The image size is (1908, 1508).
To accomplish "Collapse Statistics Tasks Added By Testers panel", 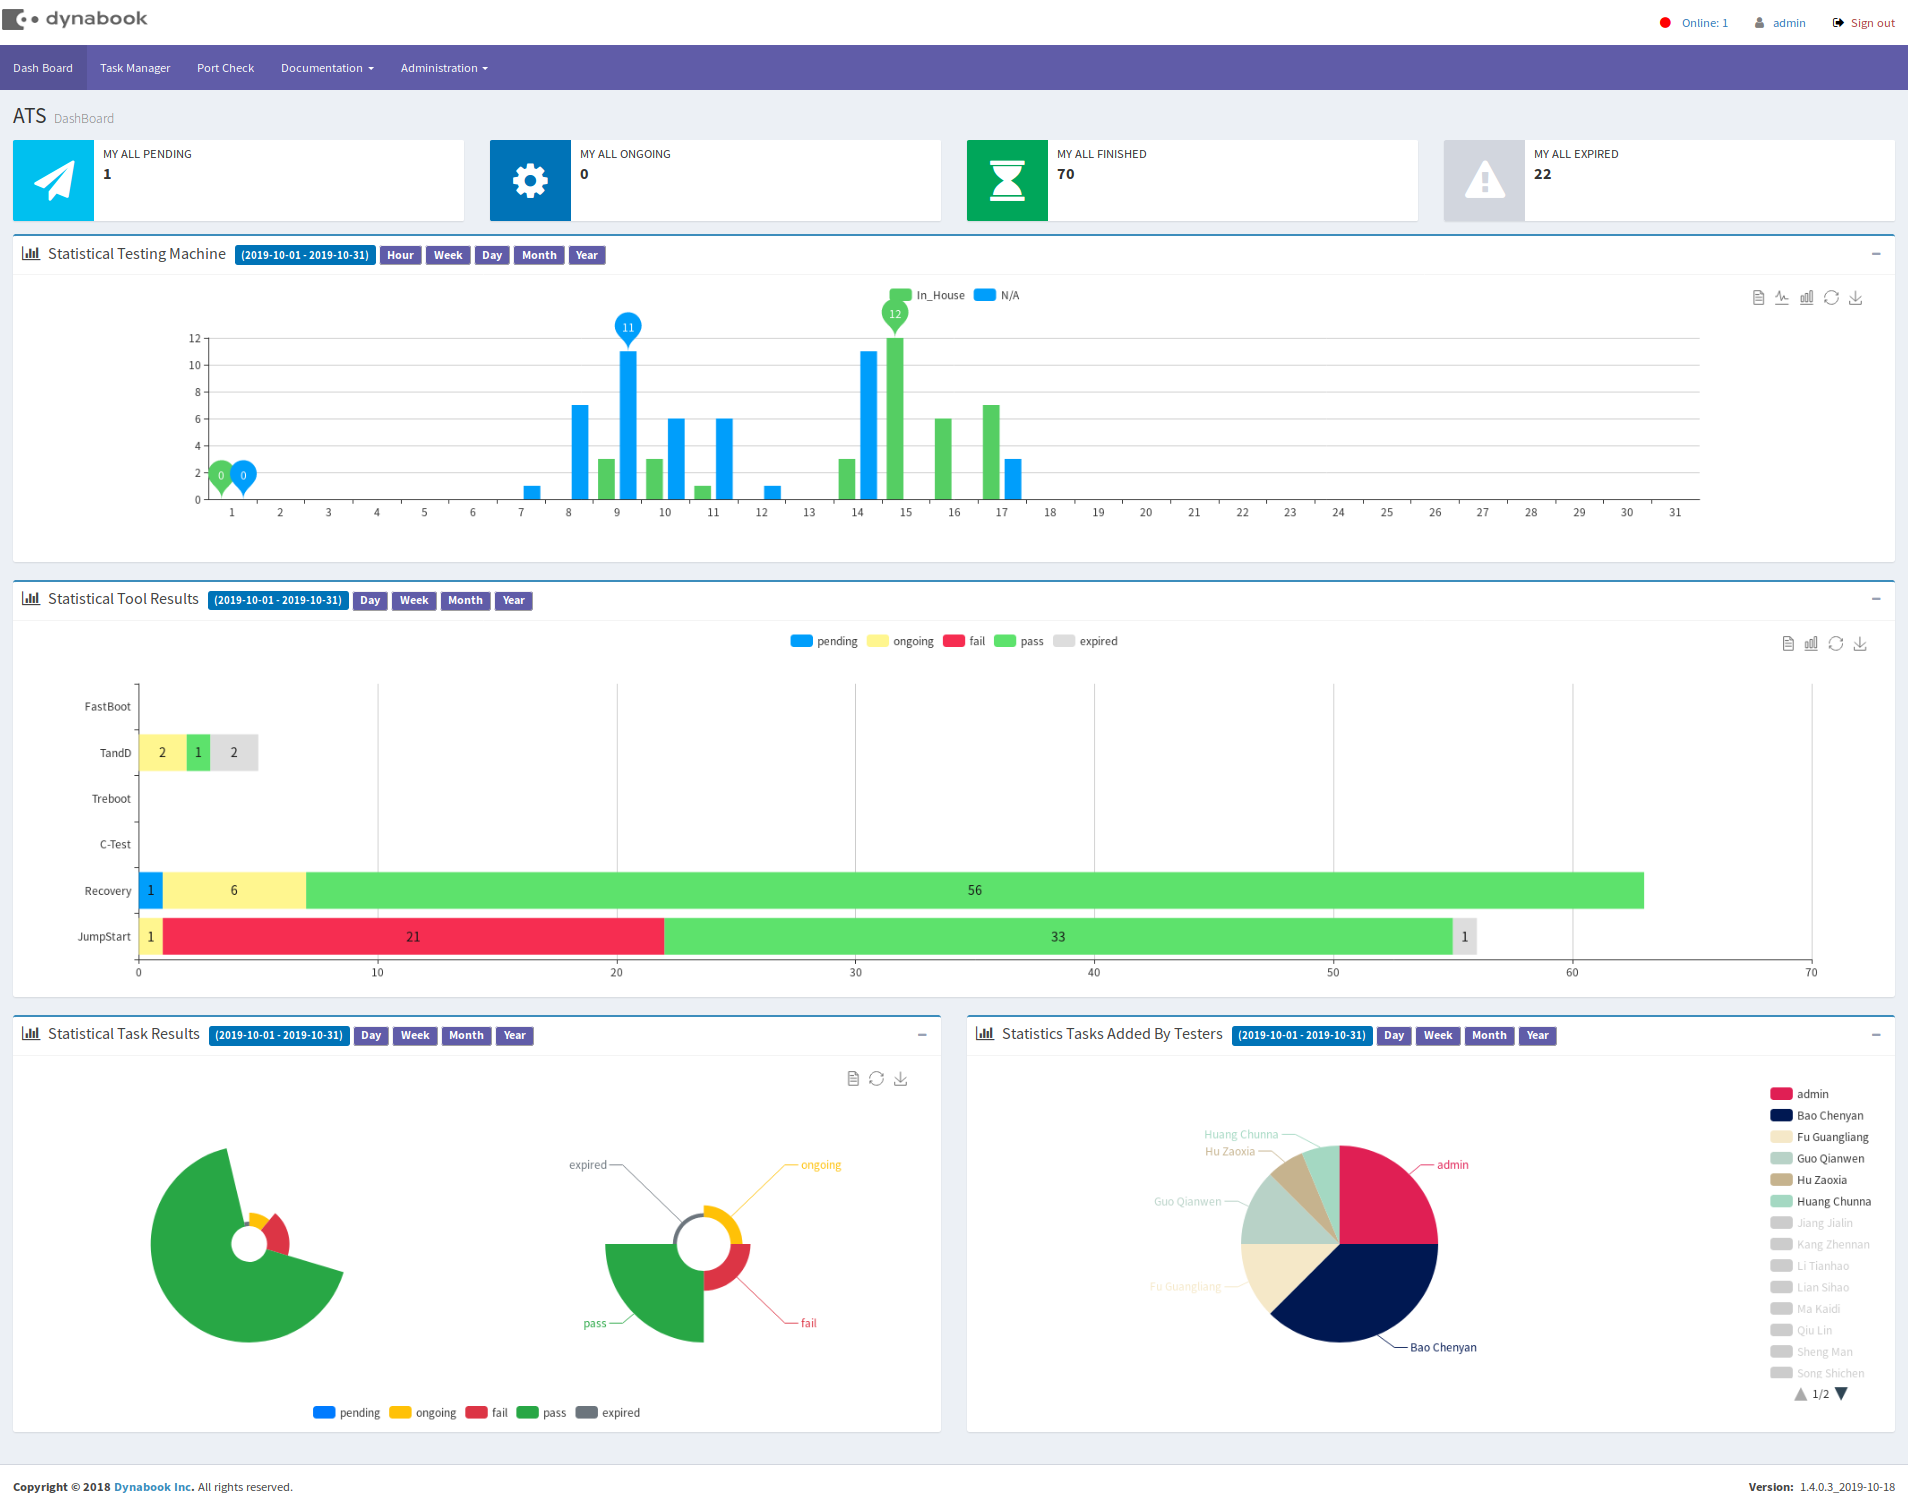I will [x=1876, y=1035].
